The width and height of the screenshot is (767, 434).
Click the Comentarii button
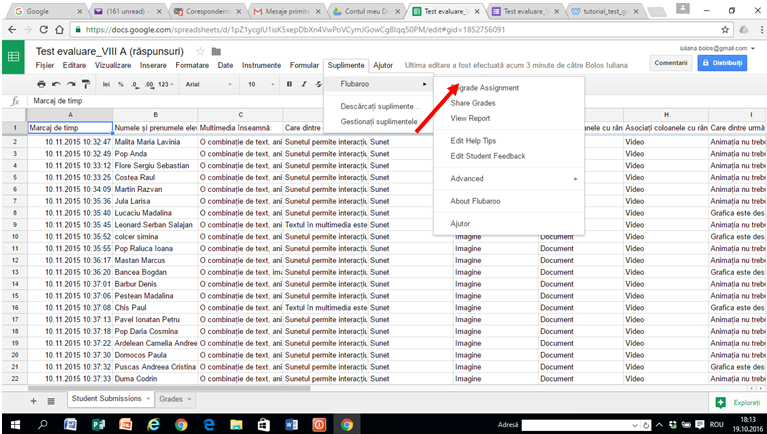pos(671,63)
